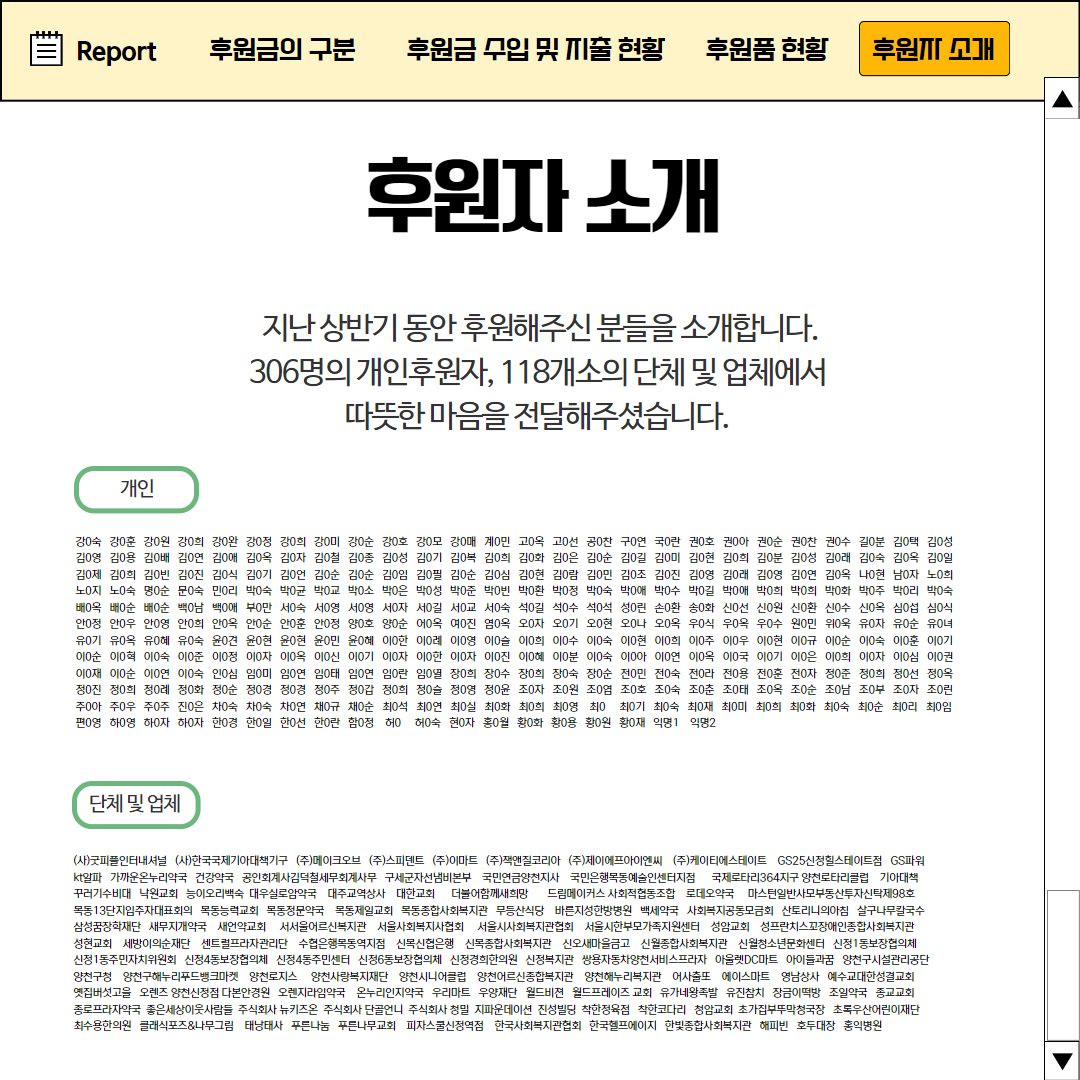Click the scrollbar up arrow
Viewport: 1080px width, 1080px height.
(1062, 98)
